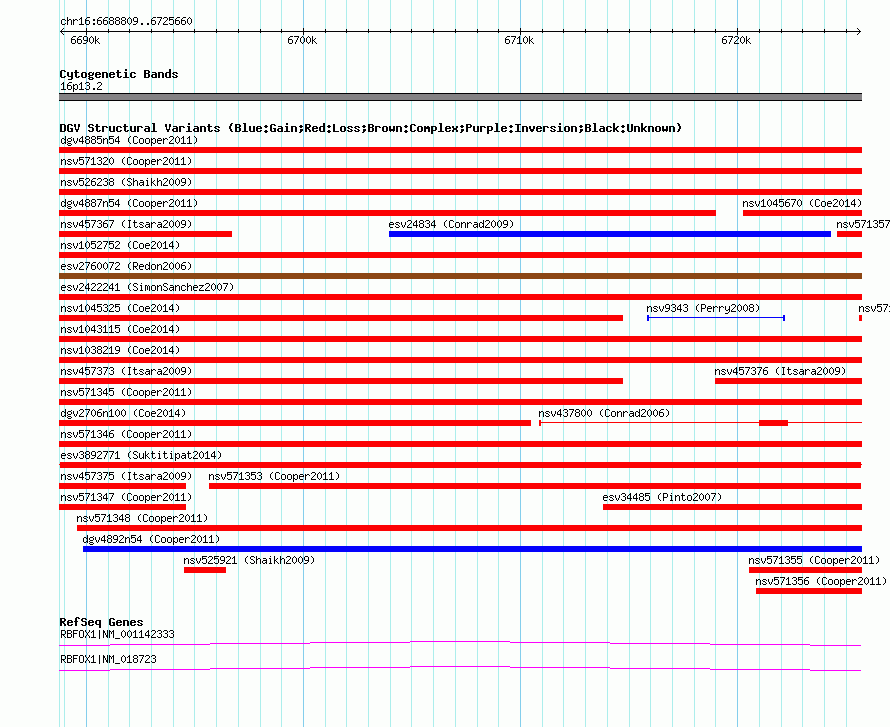
Task: Click the nsv571353 (Cooper2011) label
Action: [x=274, y=477]
